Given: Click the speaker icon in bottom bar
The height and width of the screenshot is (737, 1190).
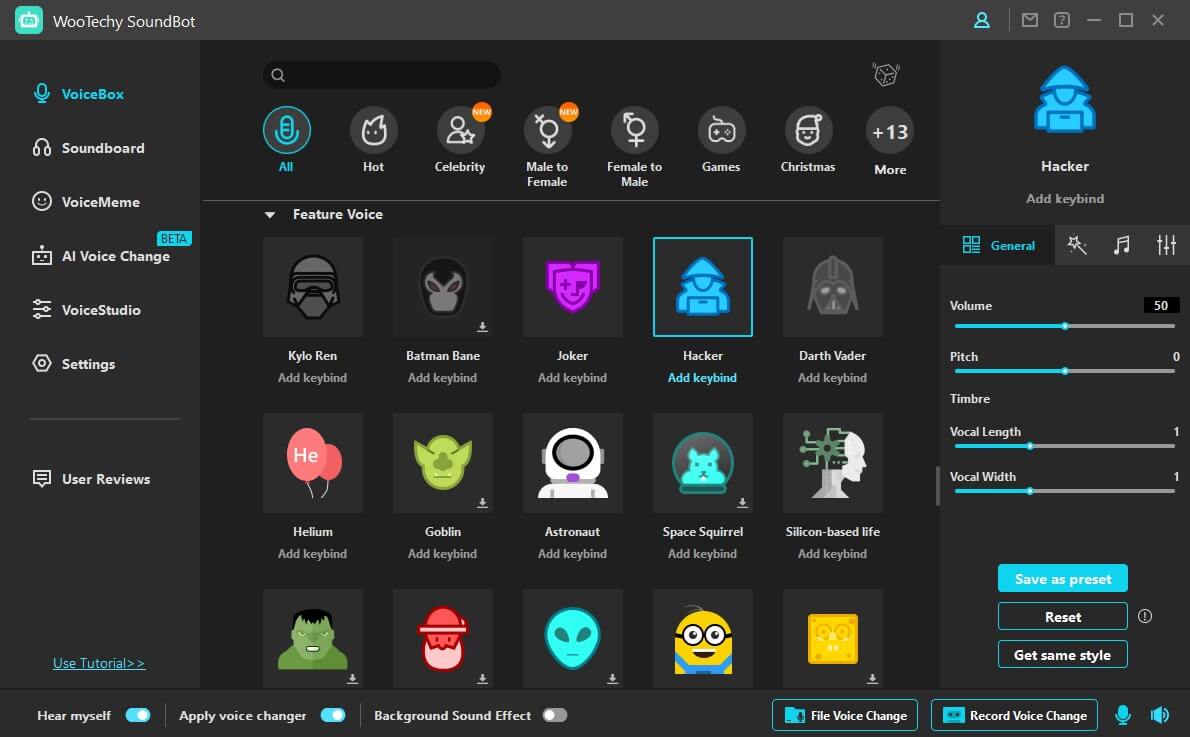Looking at the screenshot, I should pos(1160,715).
